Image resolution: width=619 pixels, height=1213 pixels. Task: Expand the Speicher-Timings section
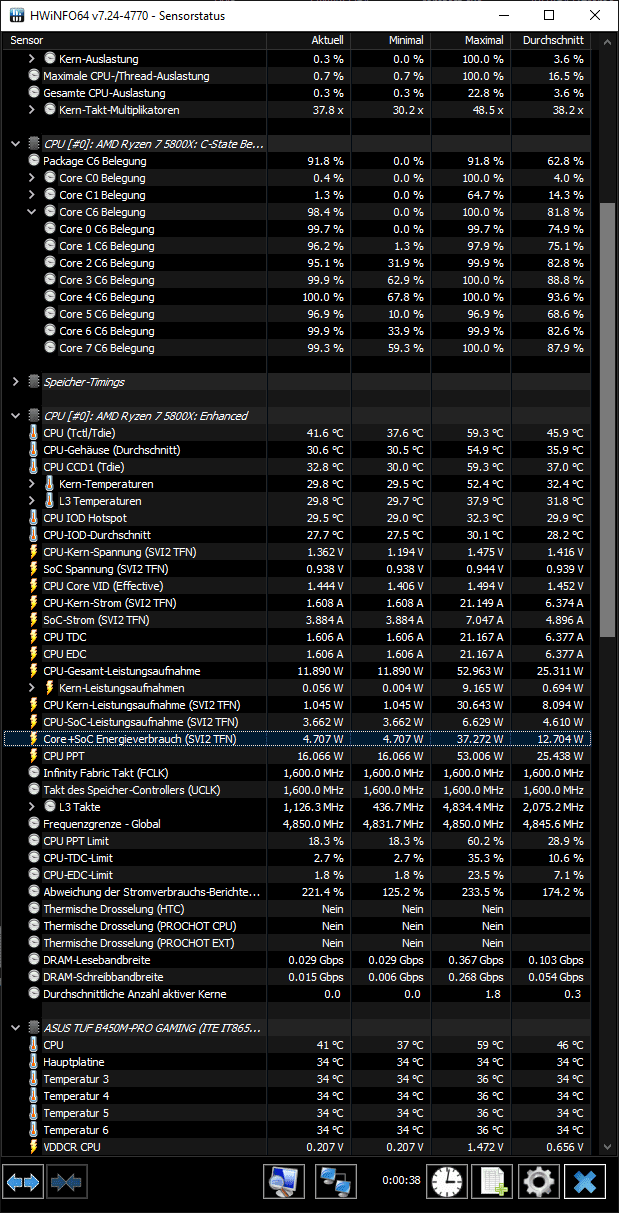[15, 382]
